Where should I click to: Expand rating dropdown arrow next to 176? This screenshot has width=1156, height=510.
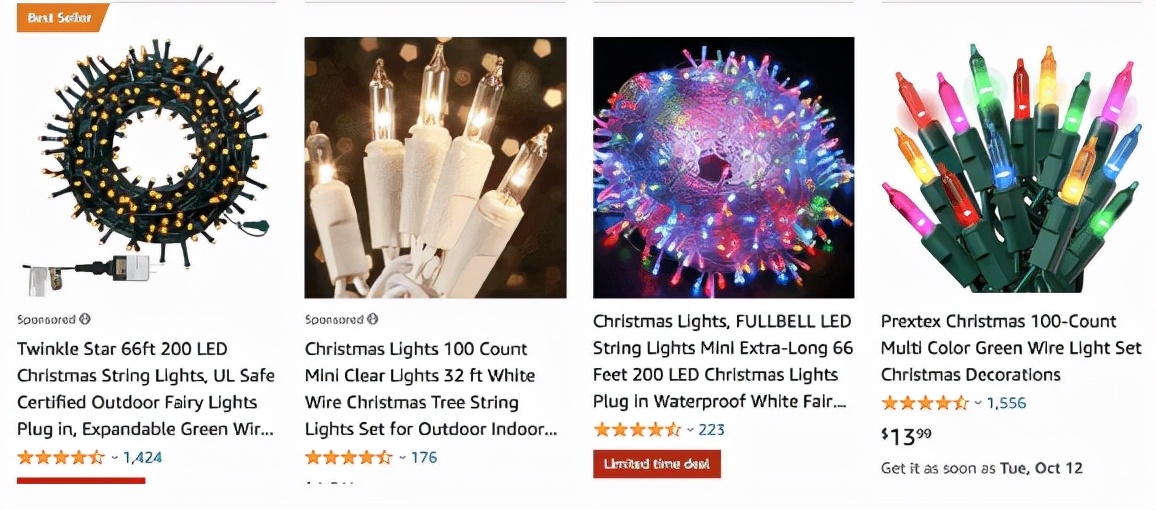tap(402, 458)
